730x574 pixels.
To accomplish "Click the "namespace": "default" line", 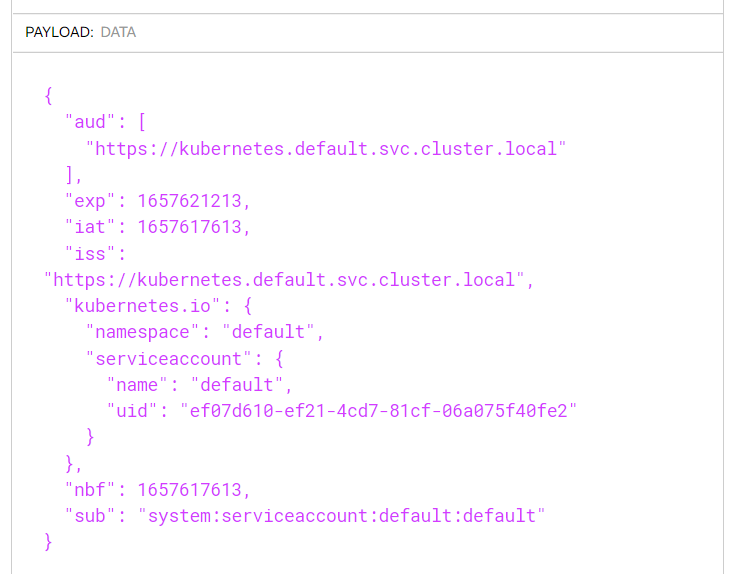I will point(204,332).
